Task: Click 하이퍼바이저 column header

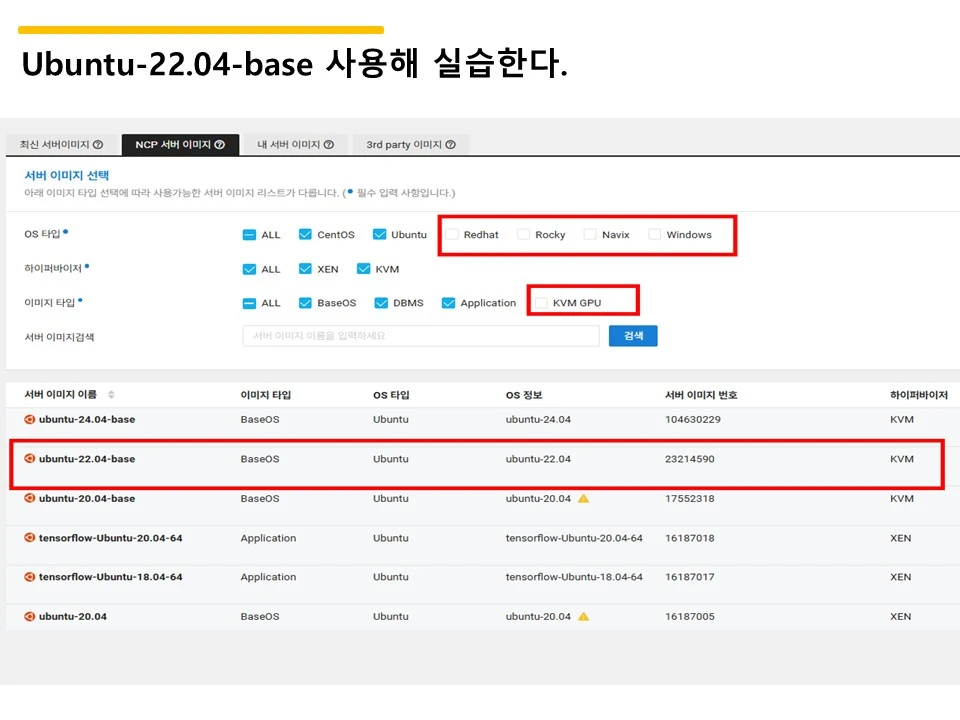Action: [x=918, y=395]
